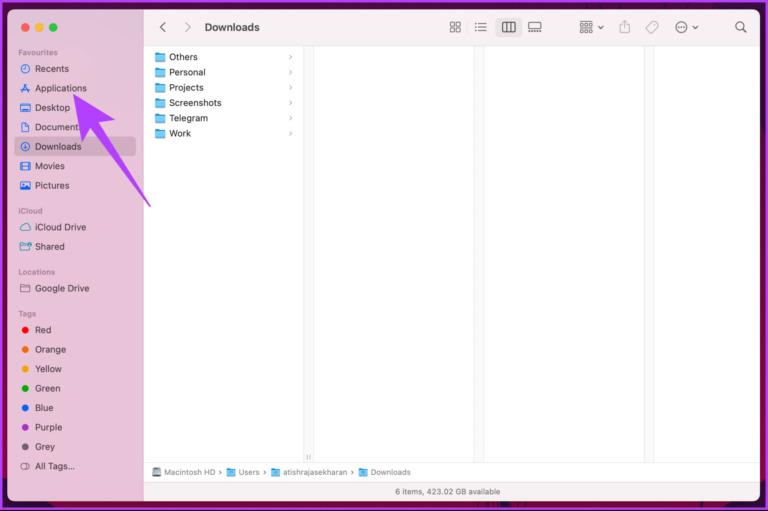Select the Personal folder

(224, 73)
